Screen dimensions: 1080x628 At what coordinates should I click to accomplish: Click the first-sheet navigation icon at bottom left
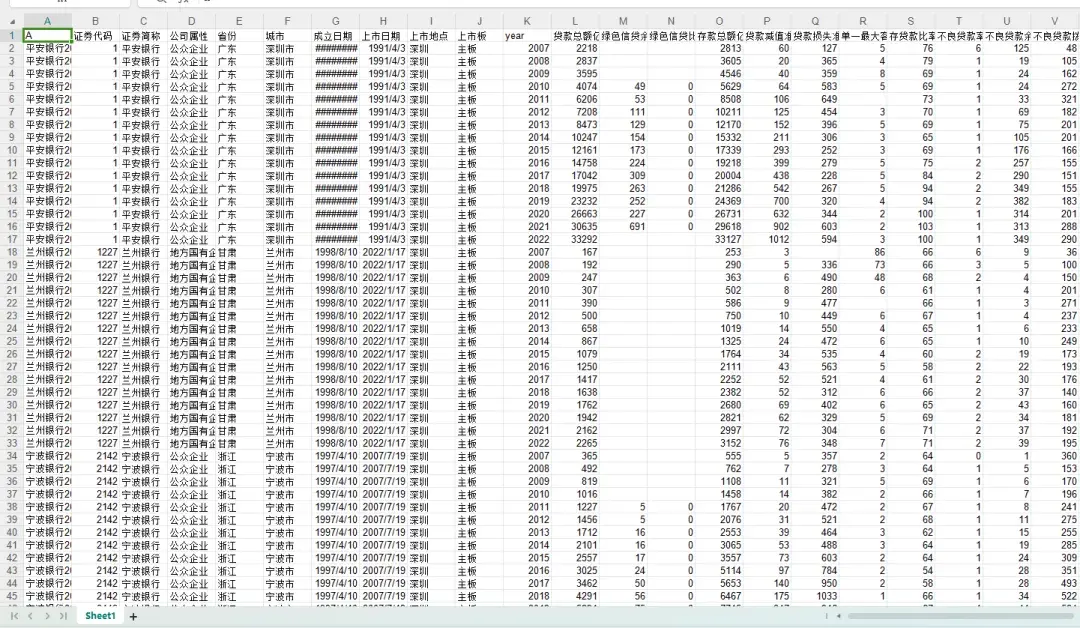[15, 616]
